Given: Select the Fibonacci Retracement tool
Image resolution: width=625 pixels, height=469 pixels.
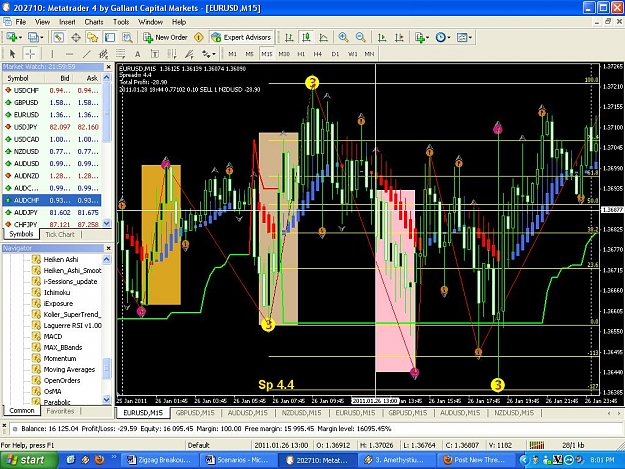Looking at the screenshot, I should pos(120,53).
